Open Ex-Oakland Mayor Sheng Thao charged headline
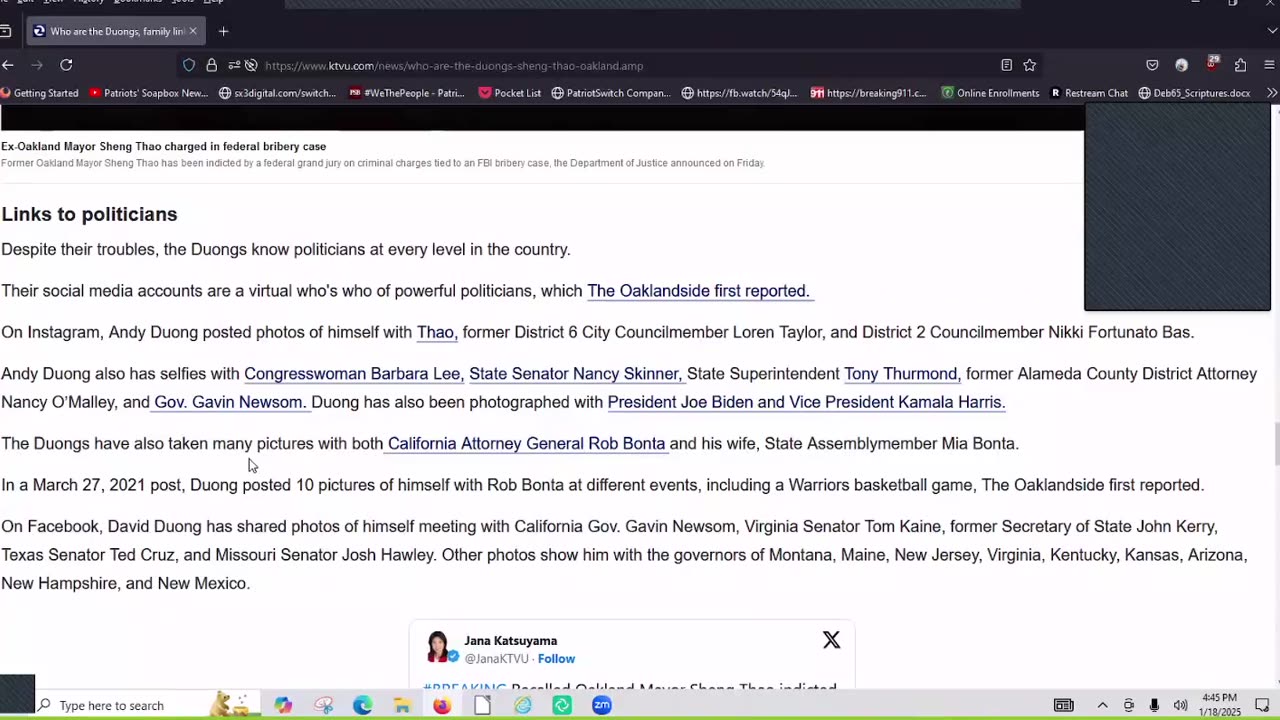 click(x=164, y=147)
